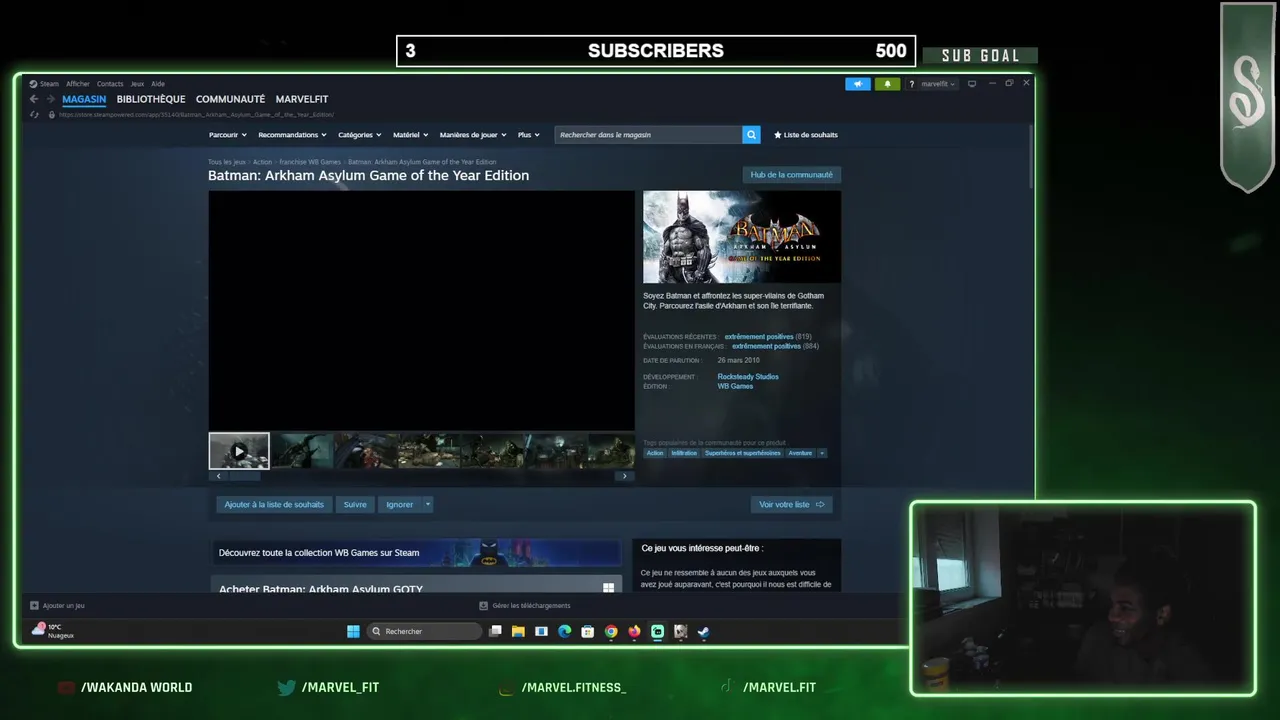
Task: Open the Aide menu
Action: (x=158, y=84)
